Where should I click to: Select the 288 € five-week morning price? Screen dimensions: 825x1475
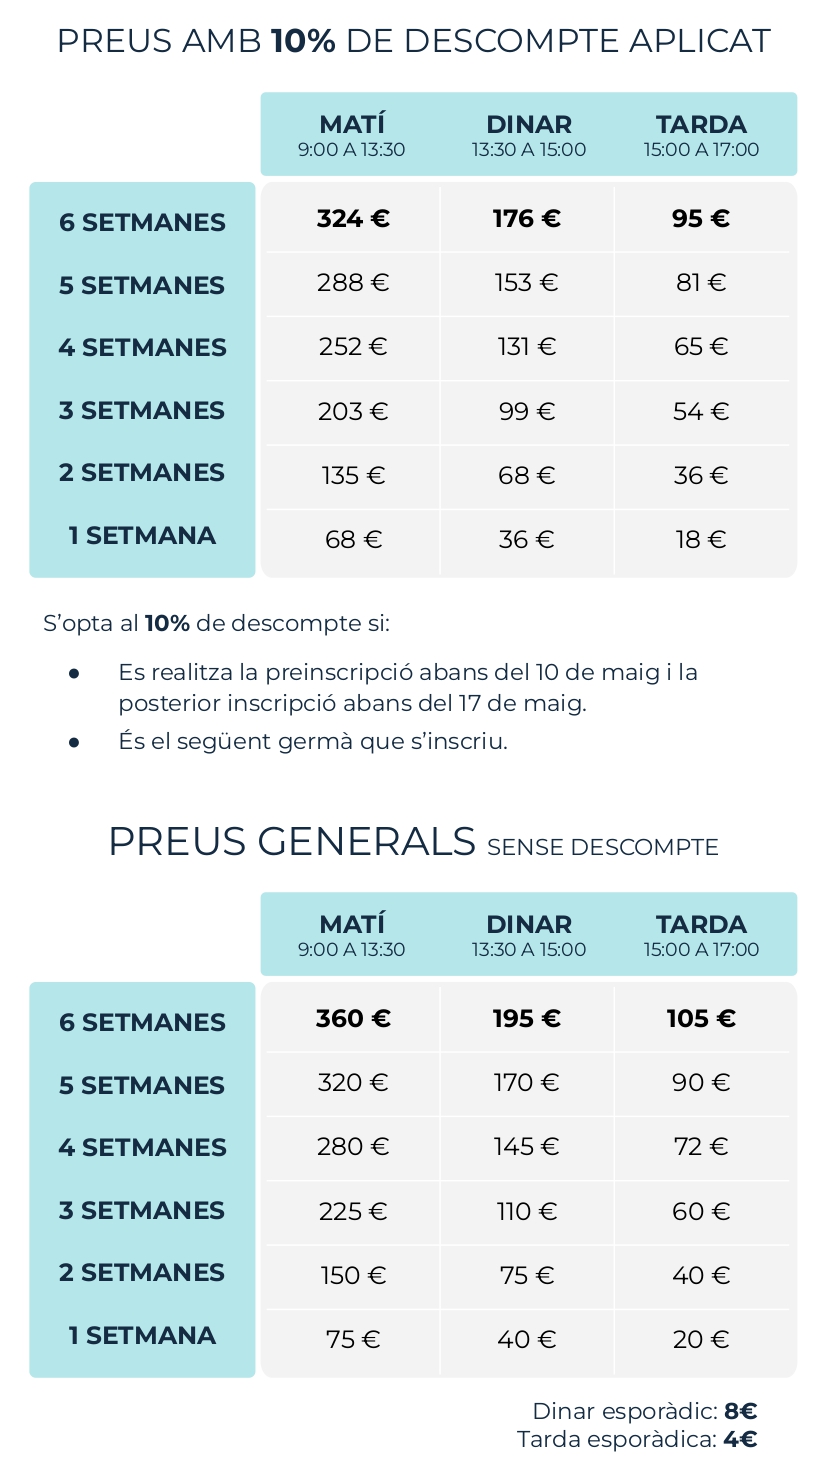point(353,283)
